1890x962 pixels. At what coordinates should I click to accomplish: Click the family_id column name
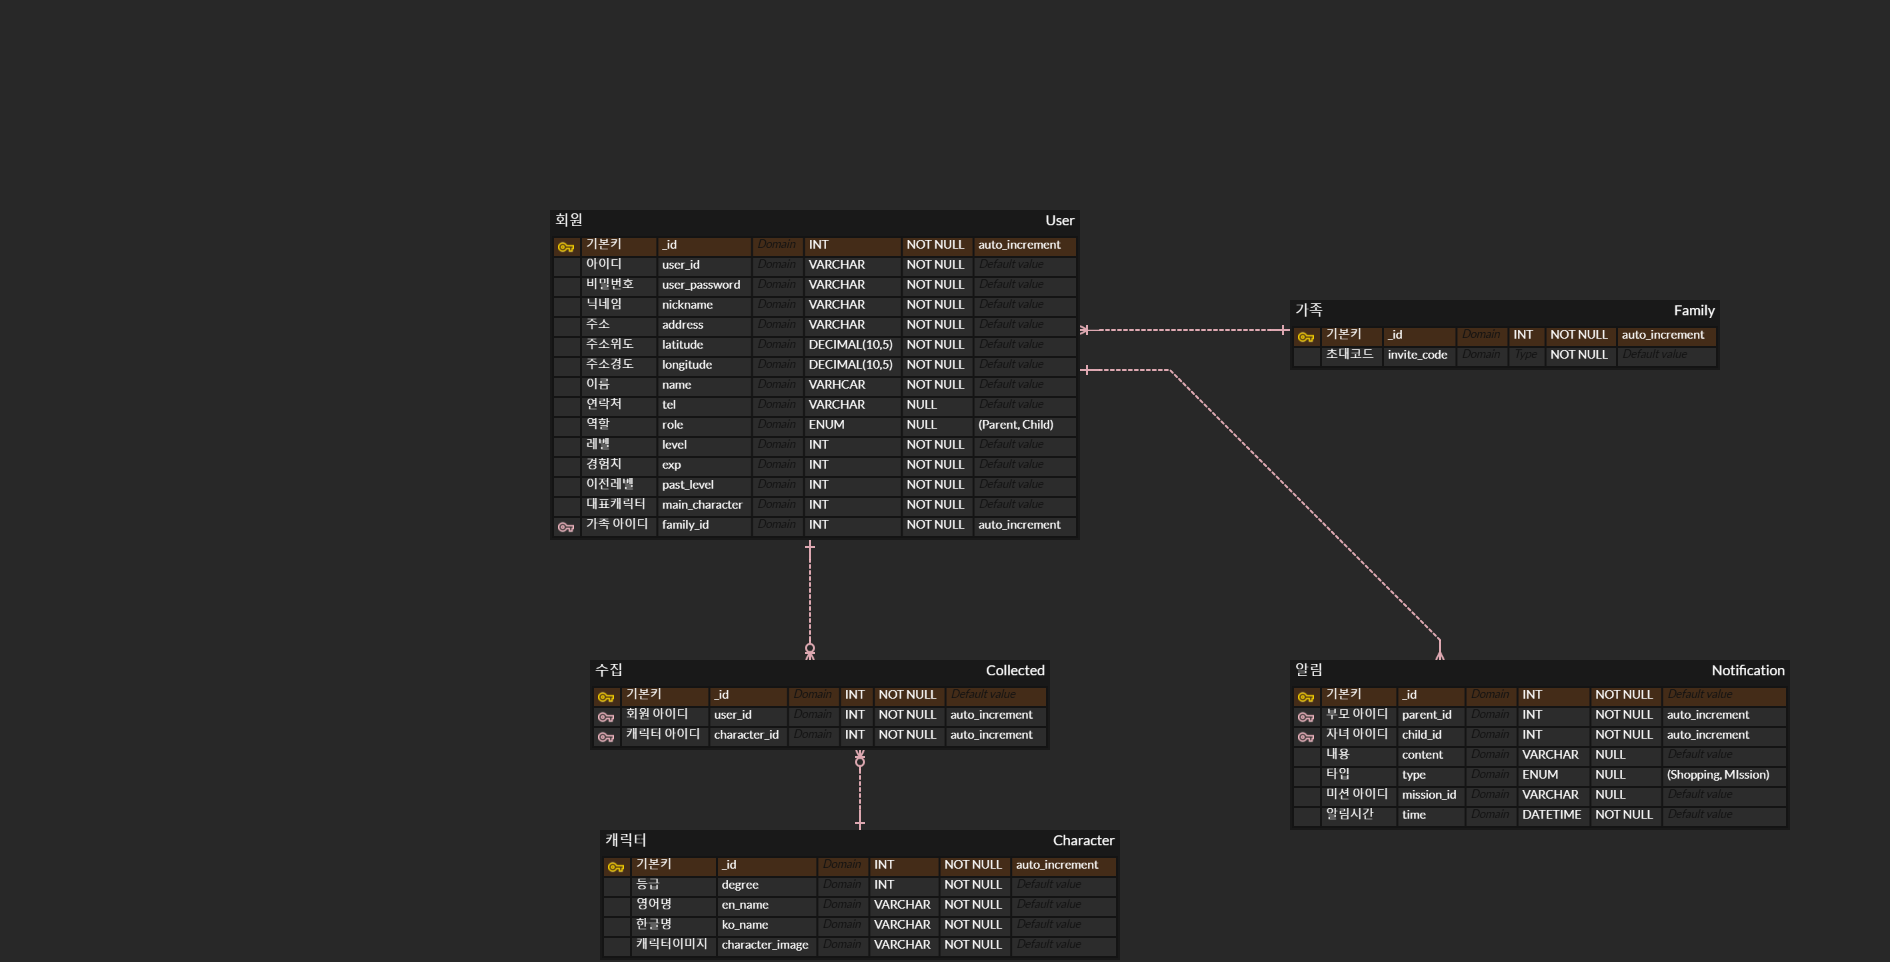[x=685, y=525]
